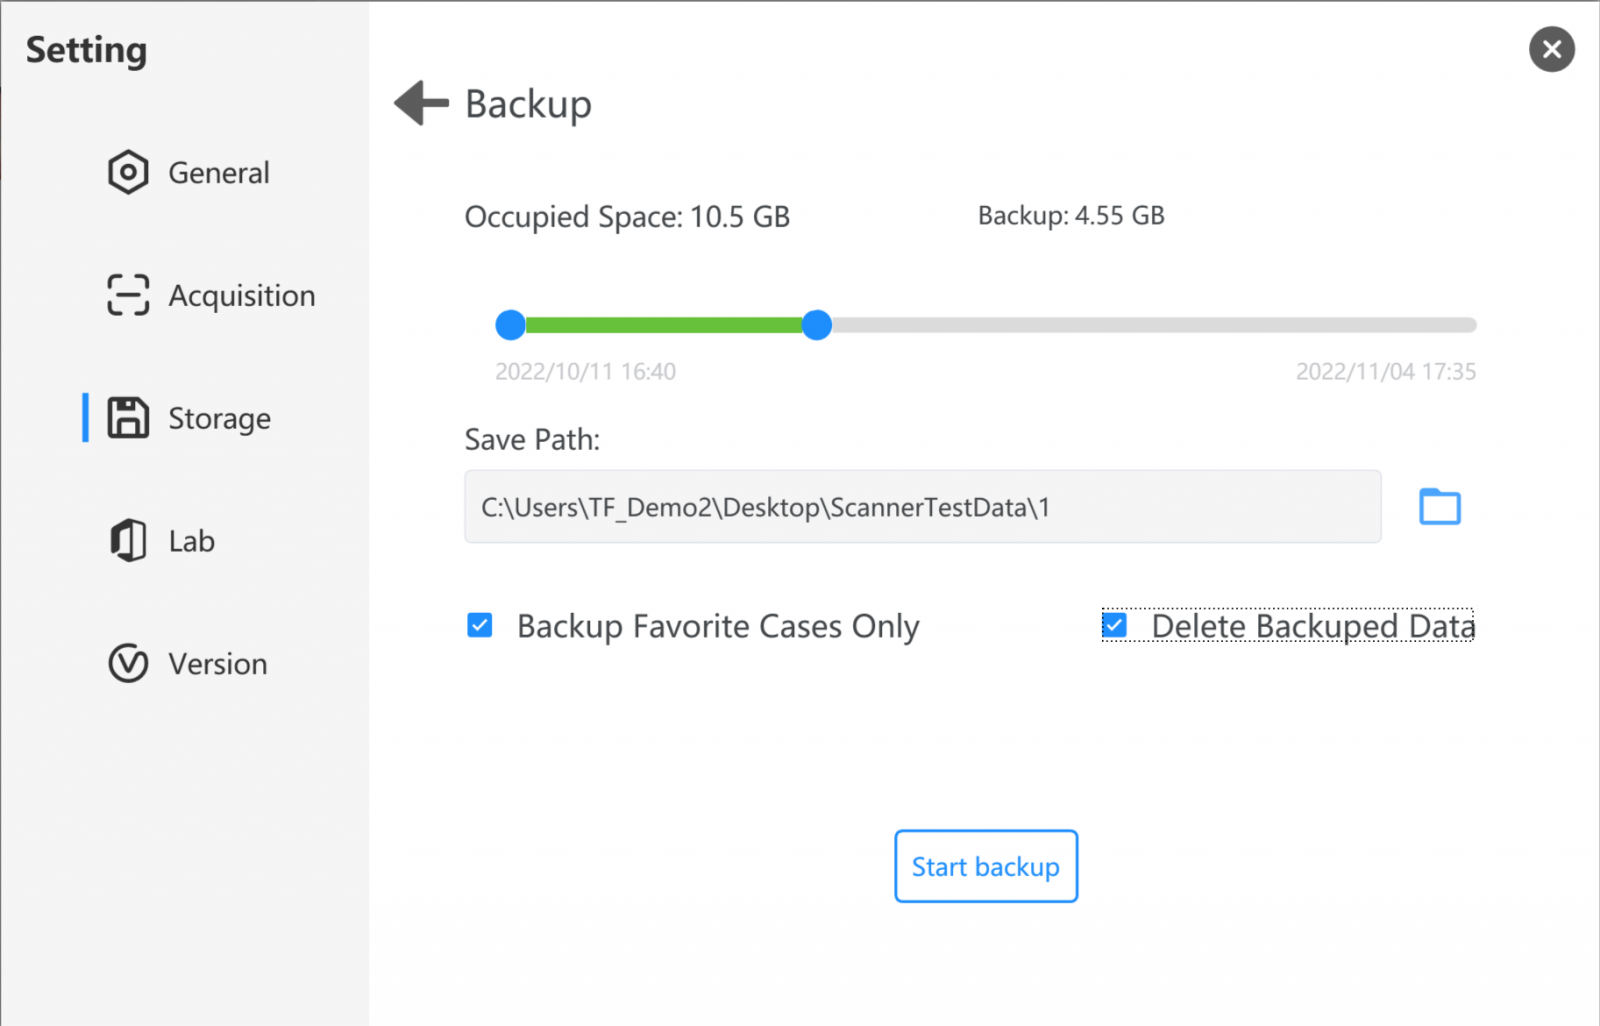Click the end date 2022/11/04 17:35

1386,372
